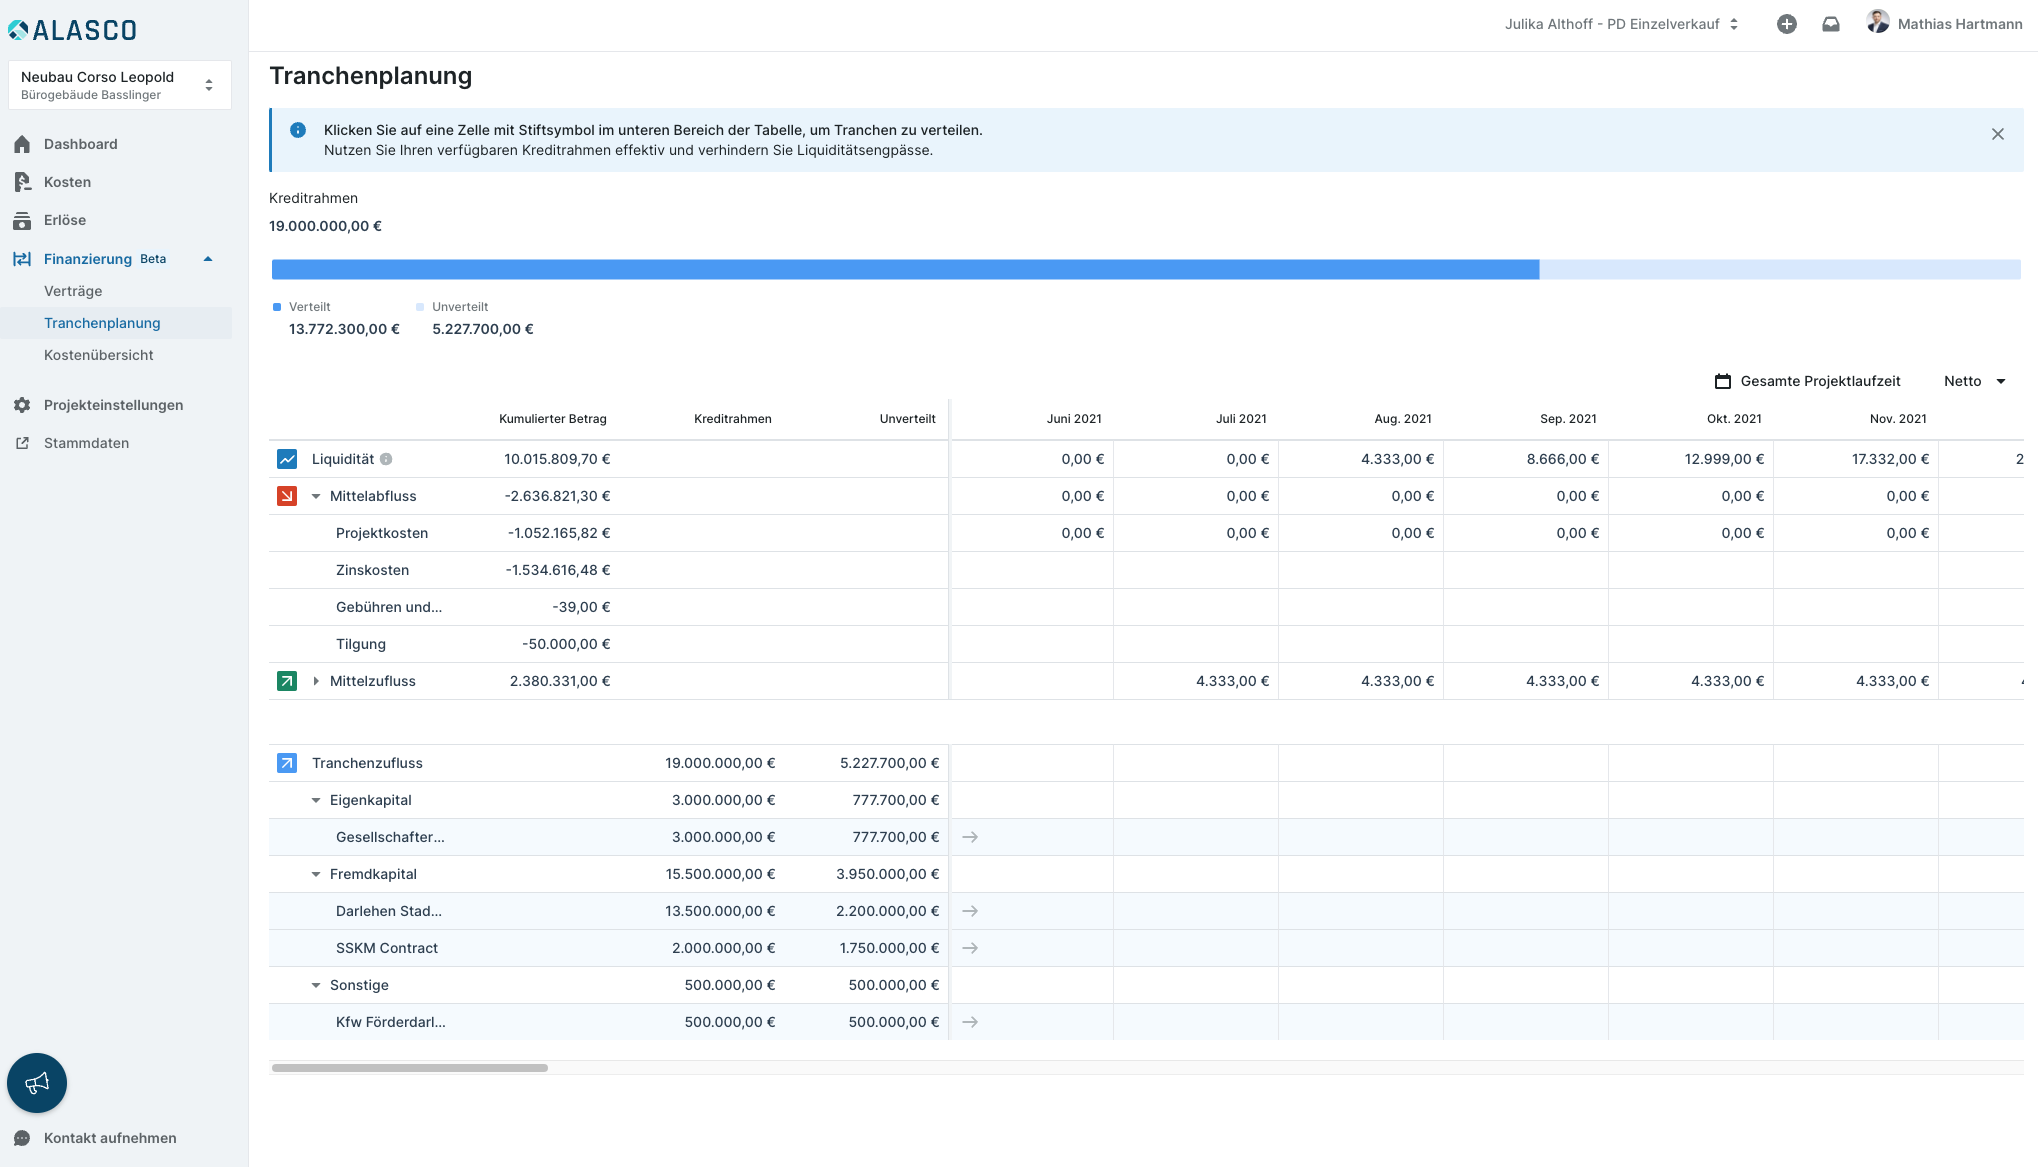The width and height of the screenshot is (2038, 1167).
Task: Click the arrow icon in Darlehen Stad row
Action: (x=970, y=911)
